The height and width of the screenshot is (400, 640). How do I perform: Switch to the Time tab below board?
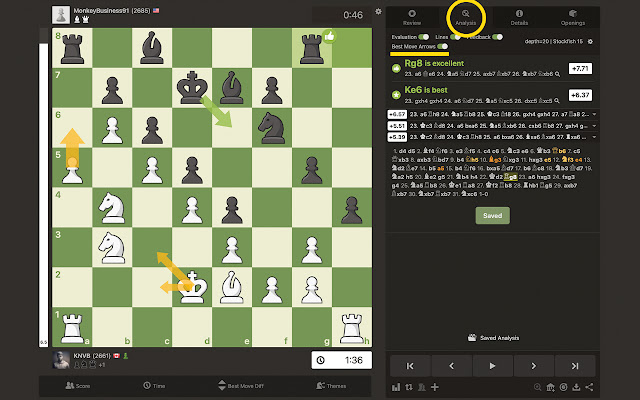(154, 386)
